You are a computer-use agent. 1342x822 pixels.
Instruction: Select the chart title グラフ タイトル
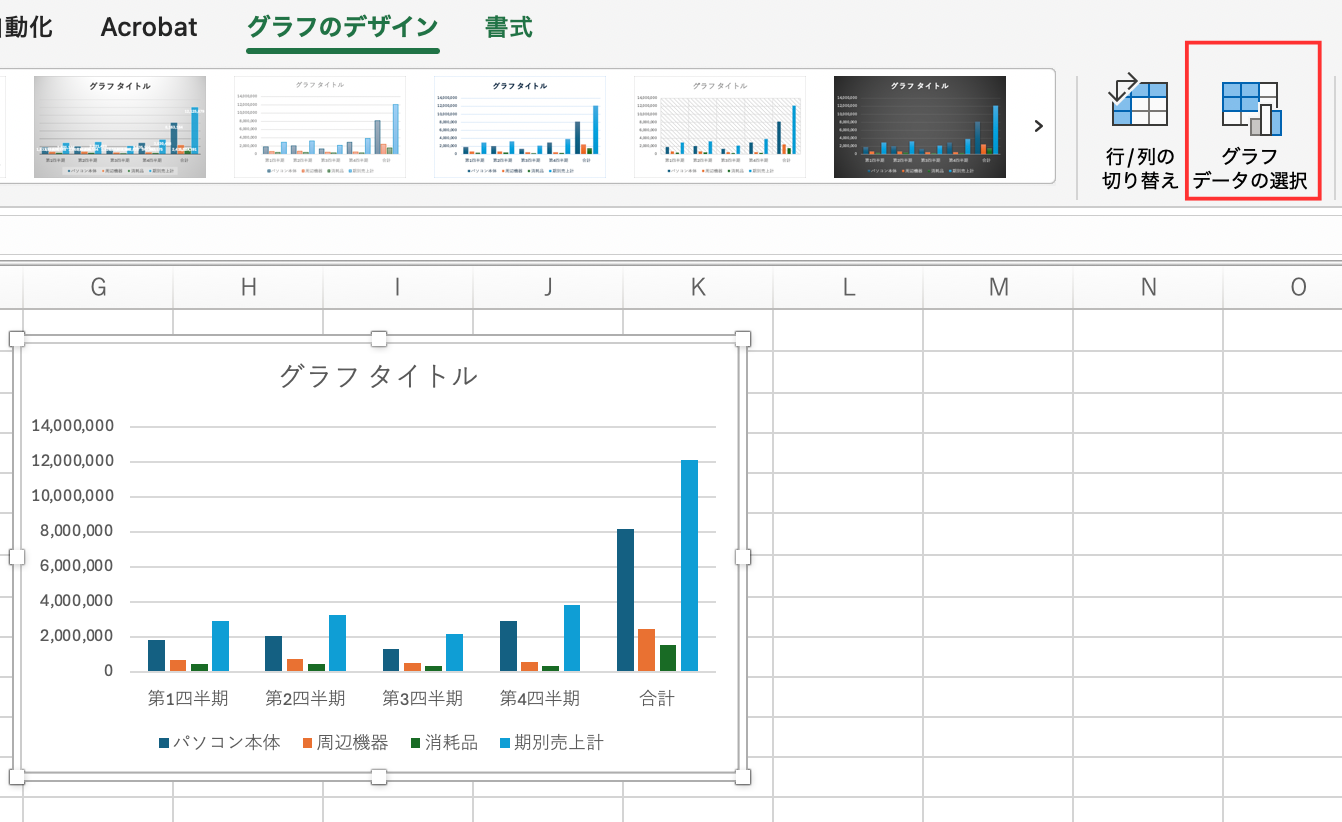click(x=378, y=376)
